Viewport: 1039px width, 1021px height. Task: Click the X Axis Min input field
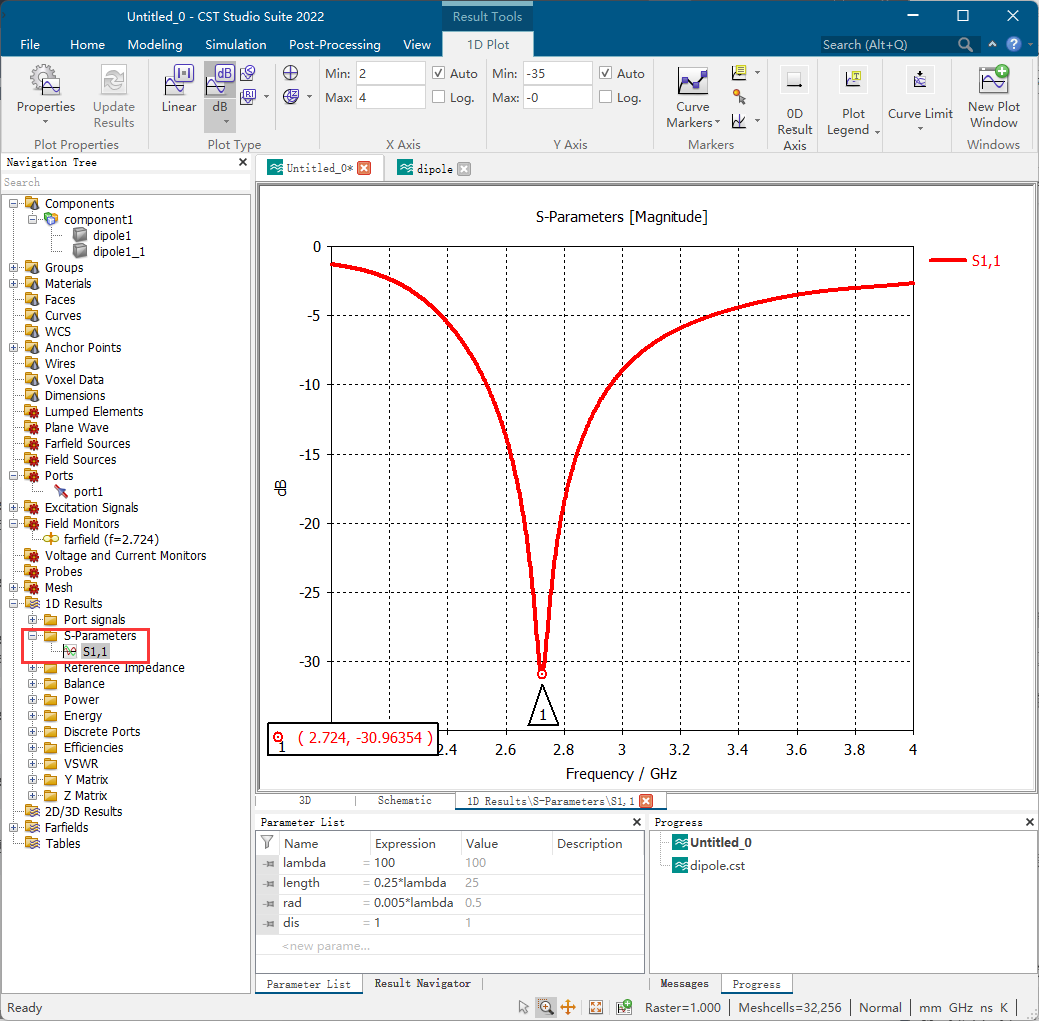point(390,73)
